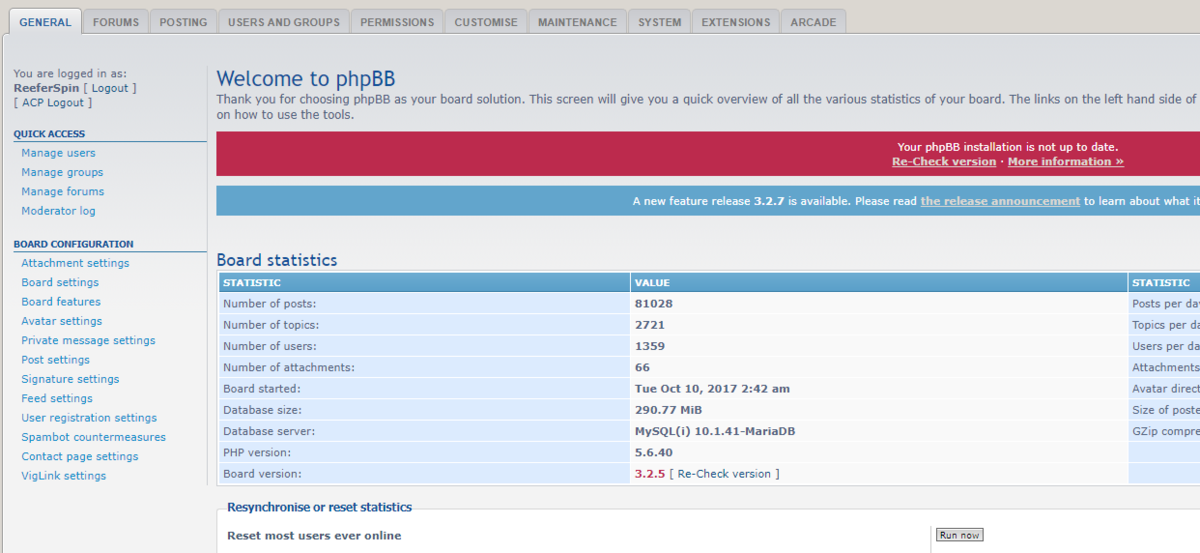Open the Moderator log link

tap(58, 211)
